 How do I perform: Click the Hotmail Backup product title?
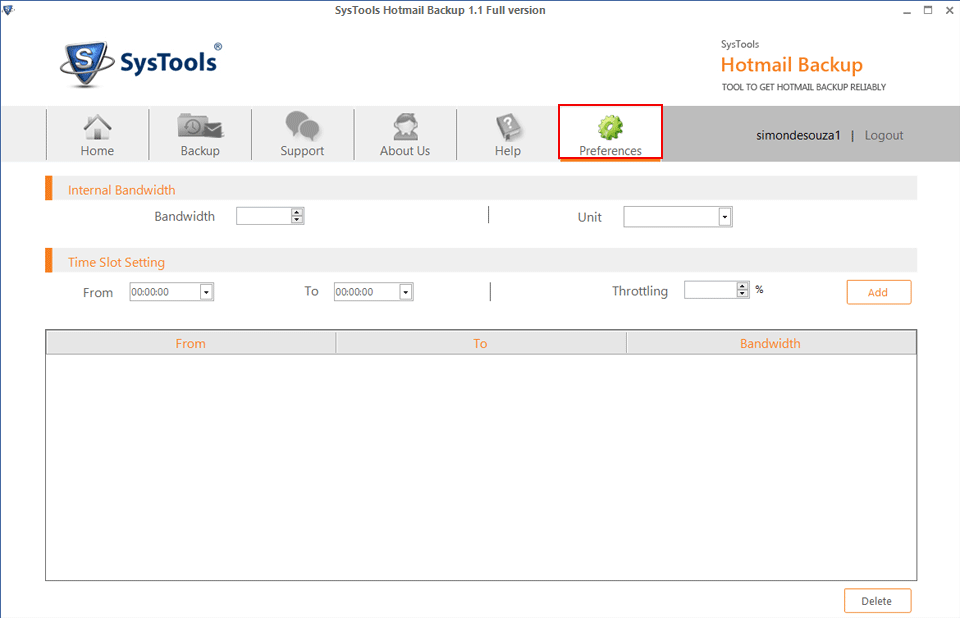(792, 64)
